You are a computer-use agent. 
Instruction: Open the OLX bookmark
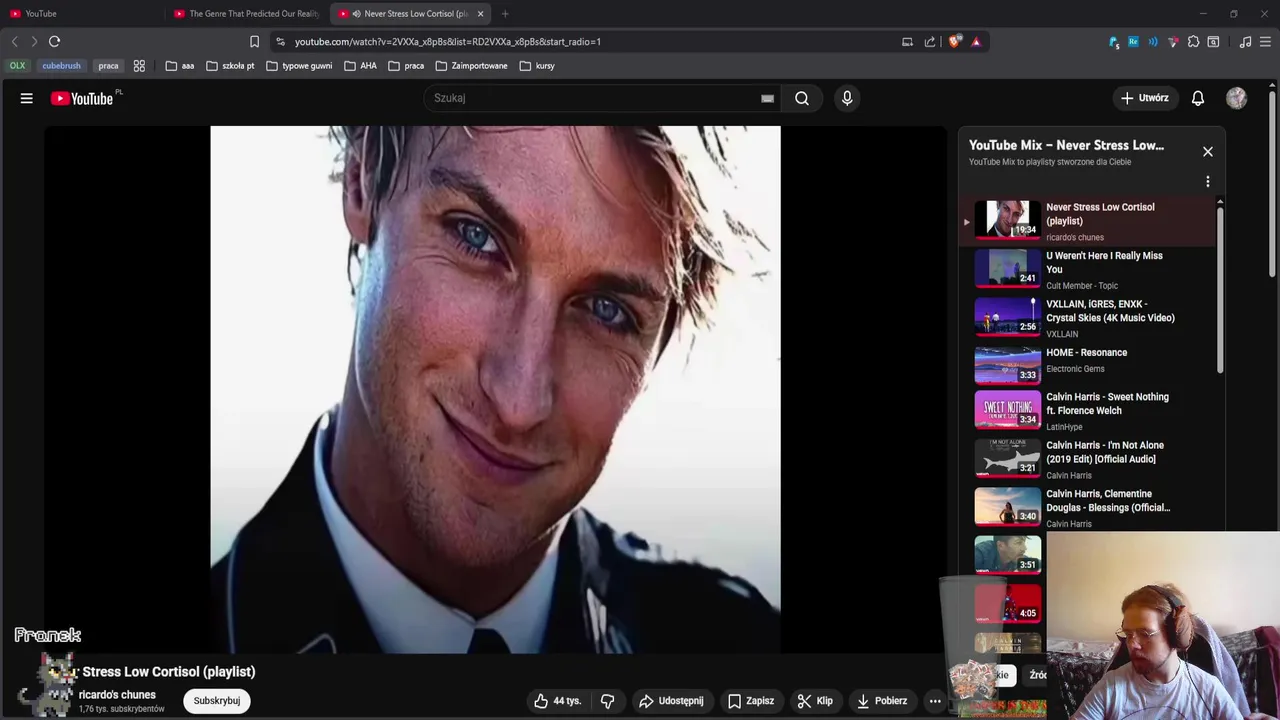click(17, 66)
